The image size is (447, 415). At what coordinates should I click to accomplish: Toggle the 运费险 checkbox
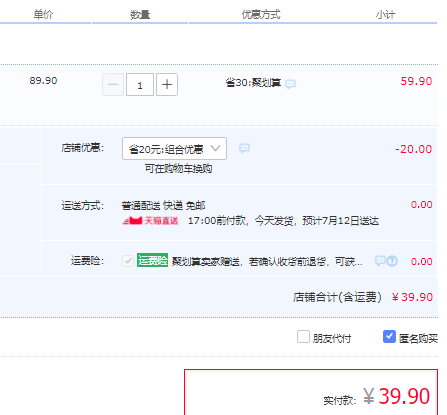coord(128,261)
